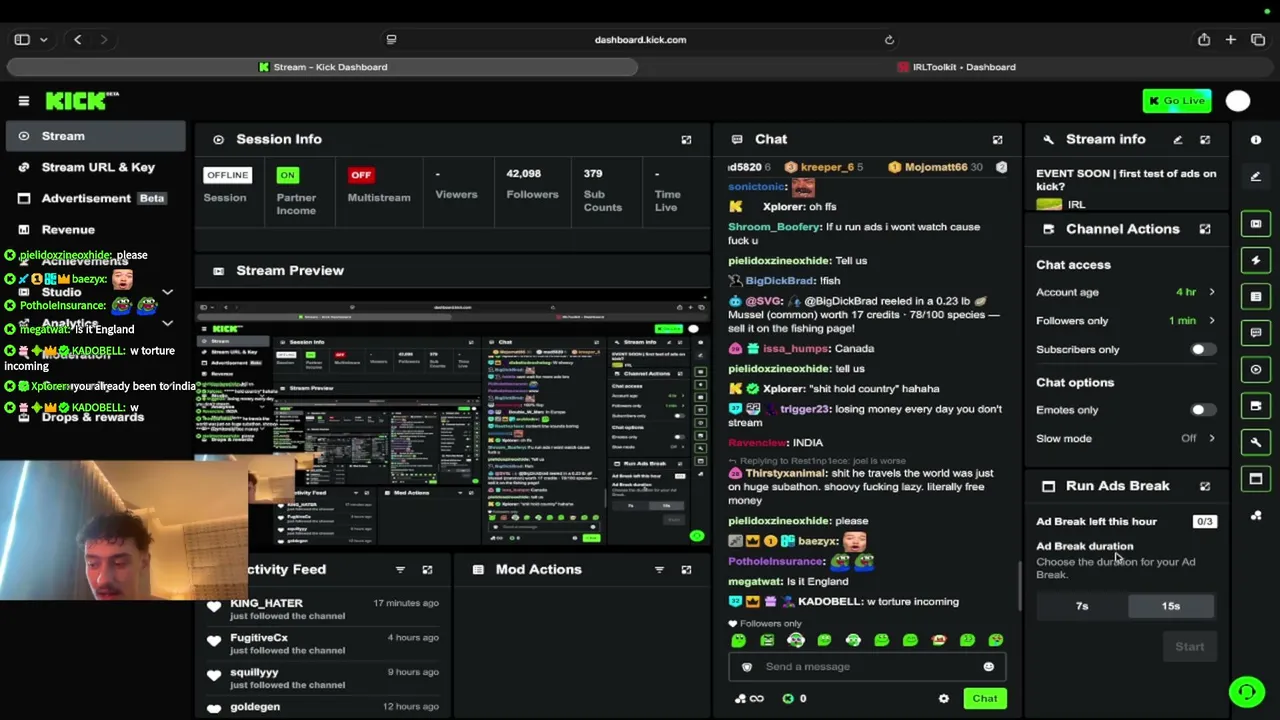Click the Stream Preview thumbnail
Screen dimensions: 1280x720
452,422
